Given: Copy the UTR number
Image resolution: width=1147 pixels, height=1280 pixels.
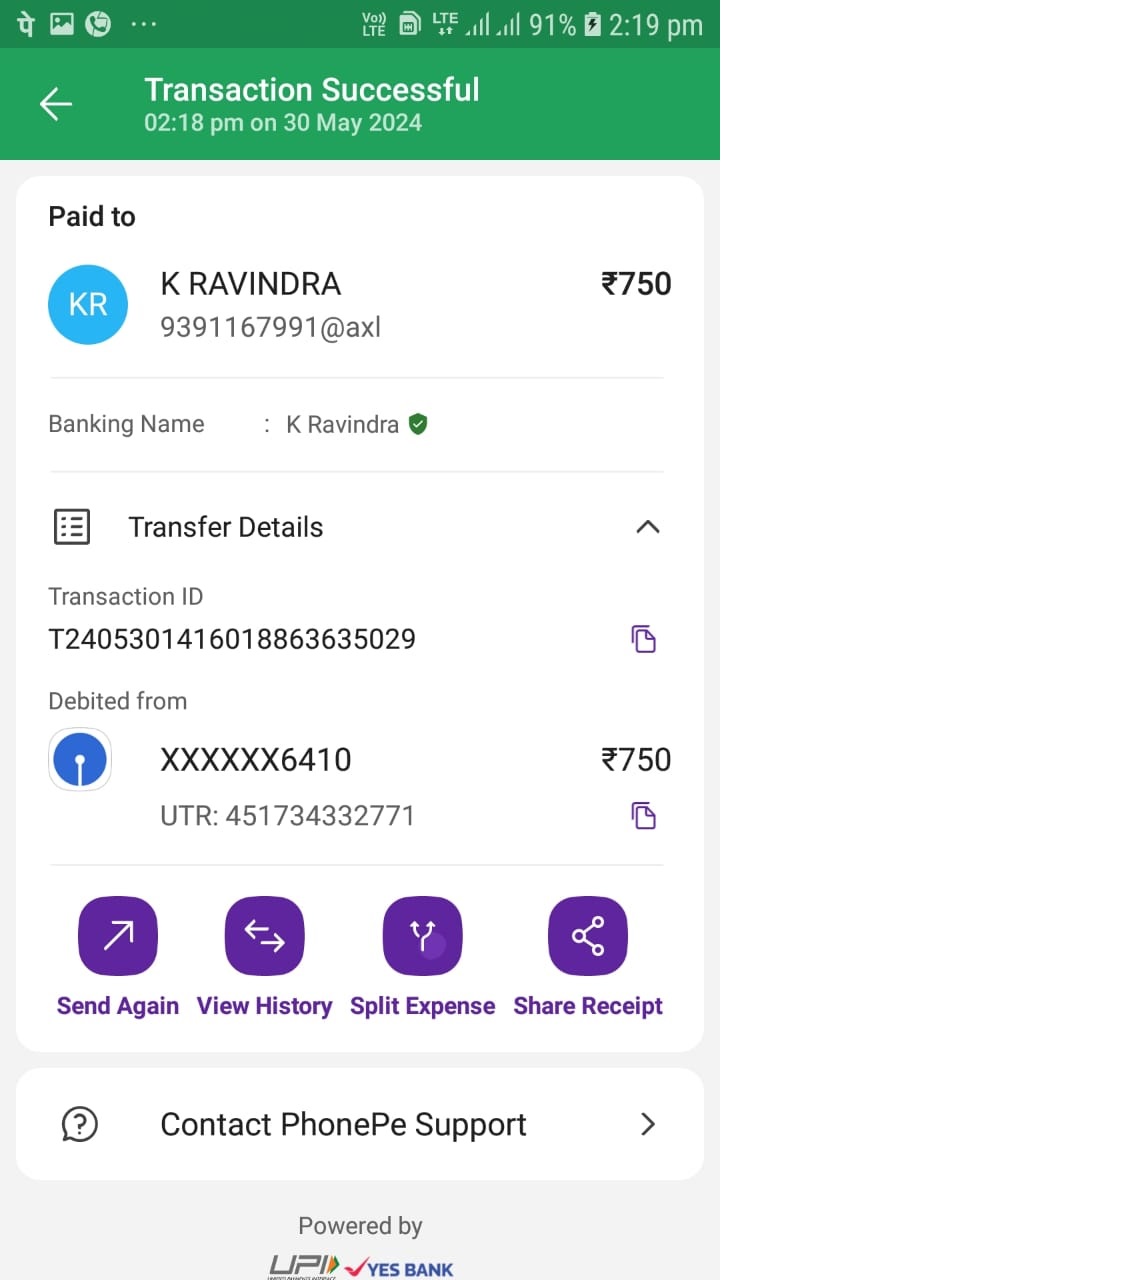Looking at the screenshot, I should point(644,816).
